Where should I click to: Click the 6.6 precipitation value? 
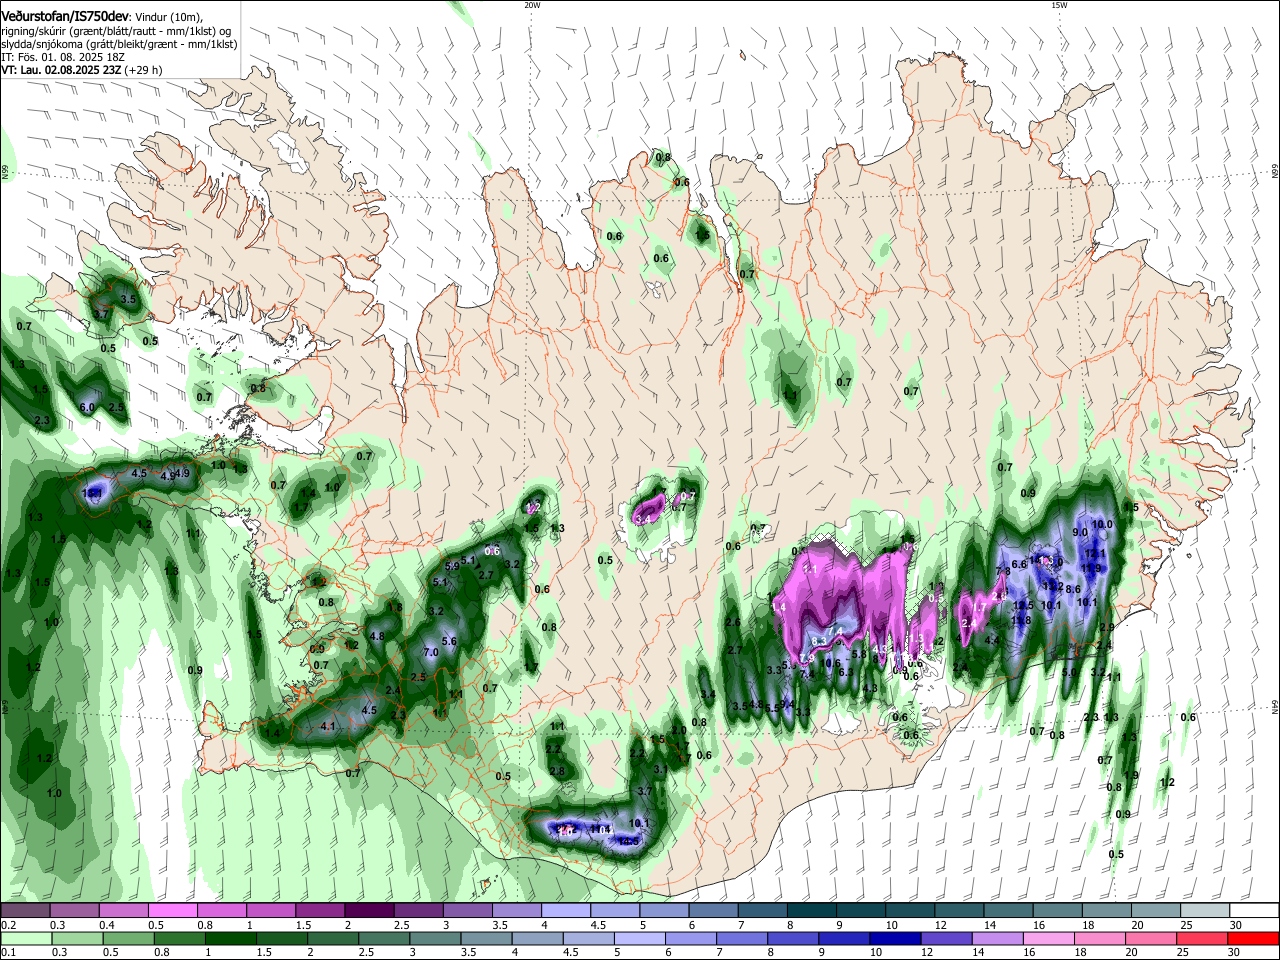(1019, 564)
